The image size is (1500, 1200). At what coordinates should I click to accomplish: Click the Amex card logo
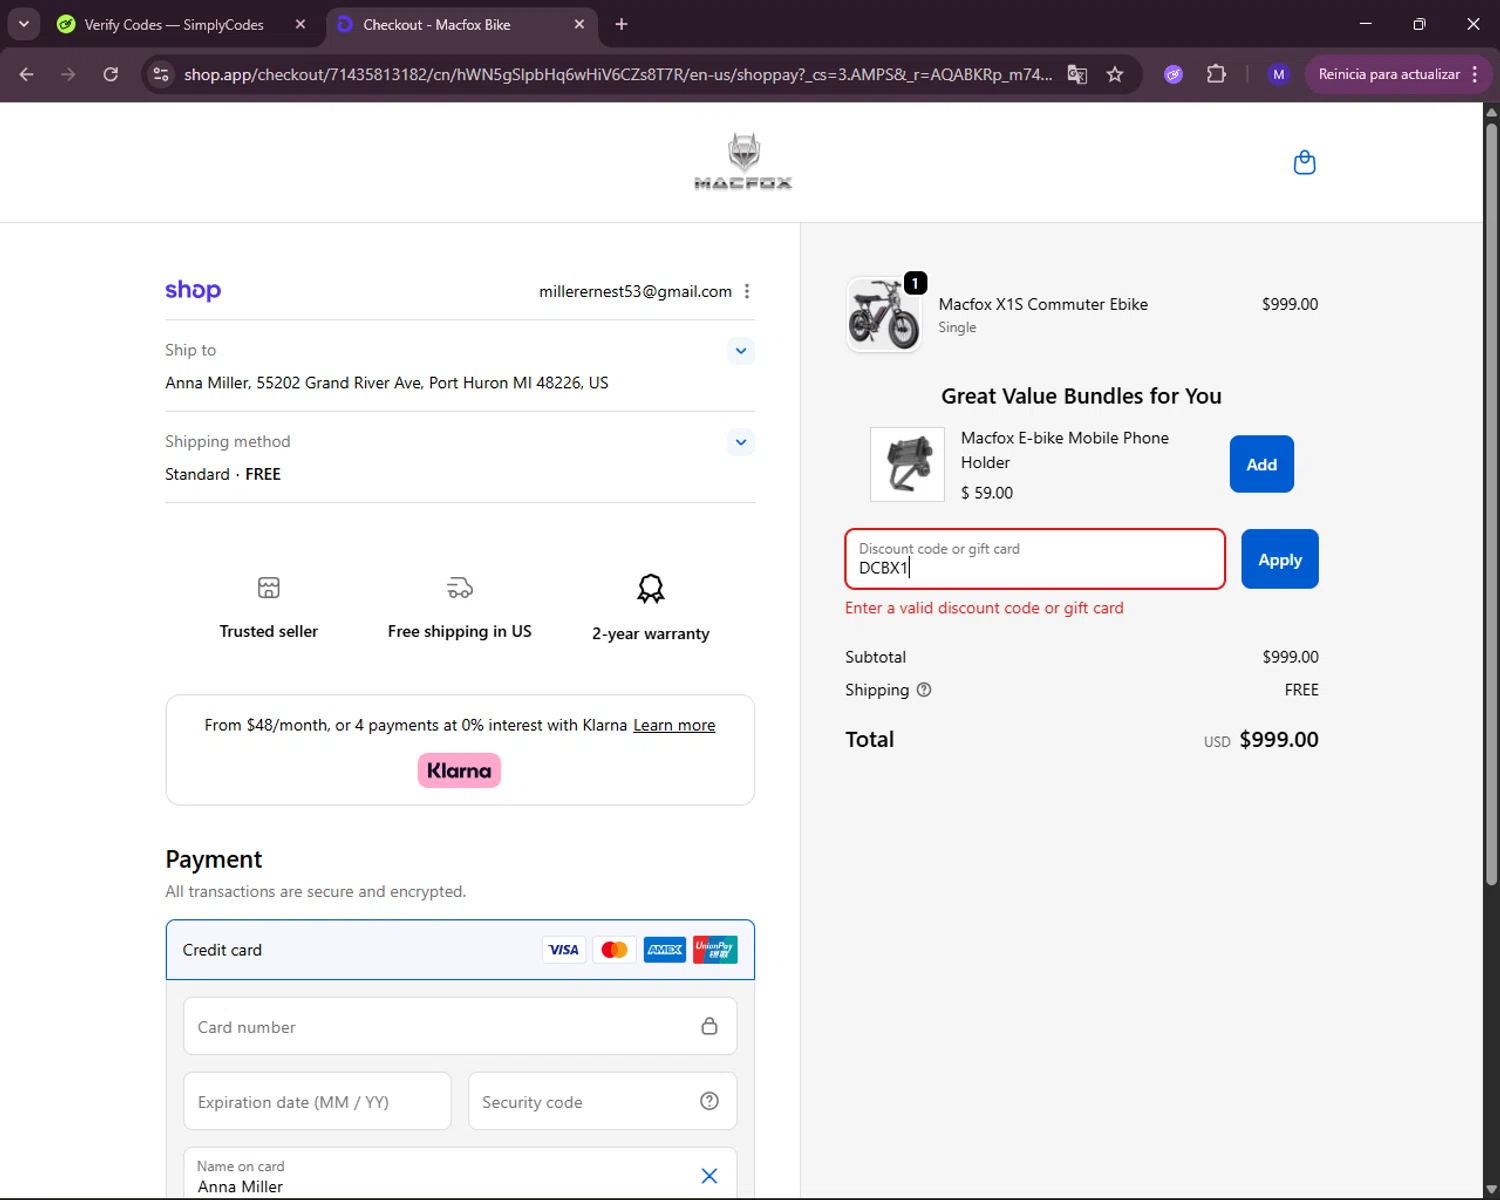click(665, 949)
